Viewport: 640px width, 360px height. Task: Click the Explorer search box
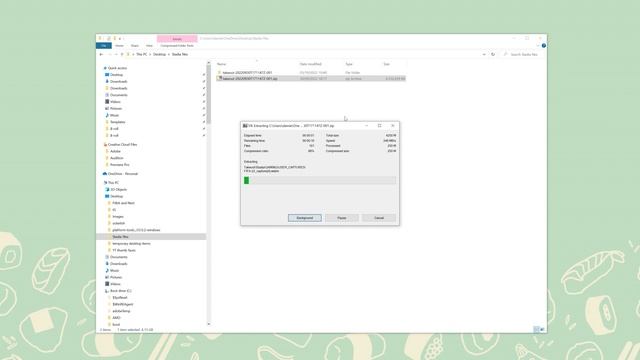523,54
